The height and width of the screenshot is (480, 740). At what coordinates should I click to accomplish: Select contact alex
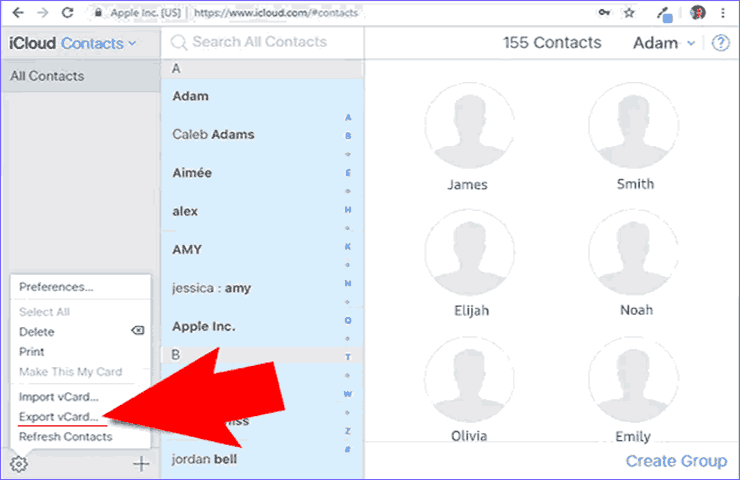click(x=262, y=211)
